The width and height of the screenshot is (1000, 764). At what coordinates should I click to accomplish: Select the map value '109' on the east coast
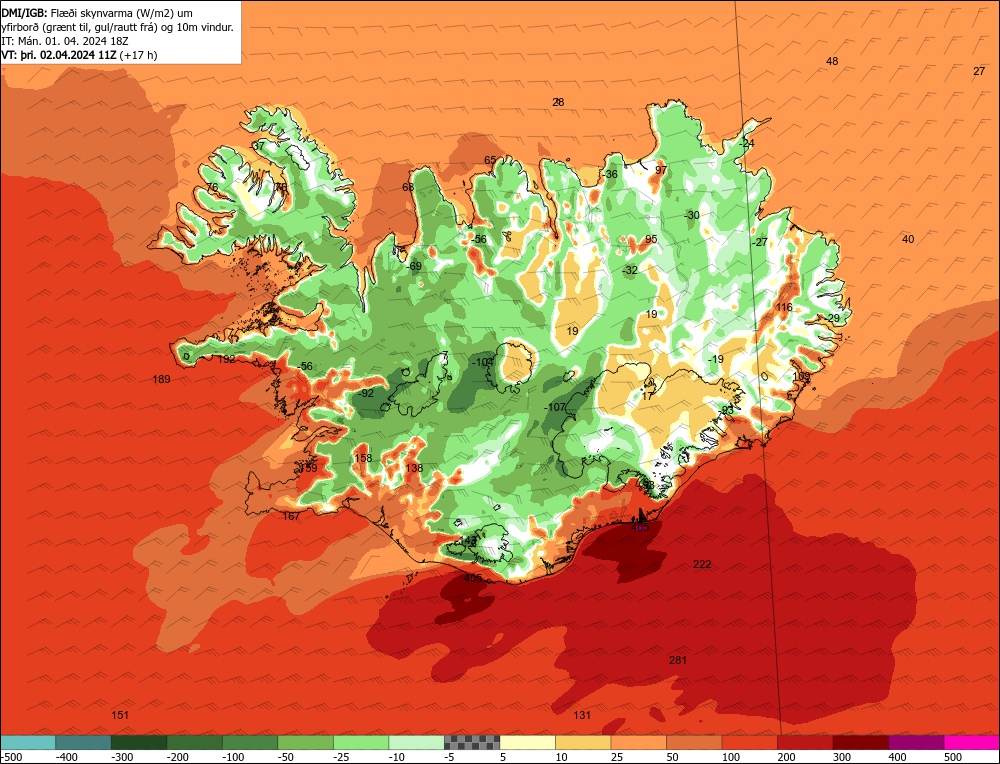801,376
